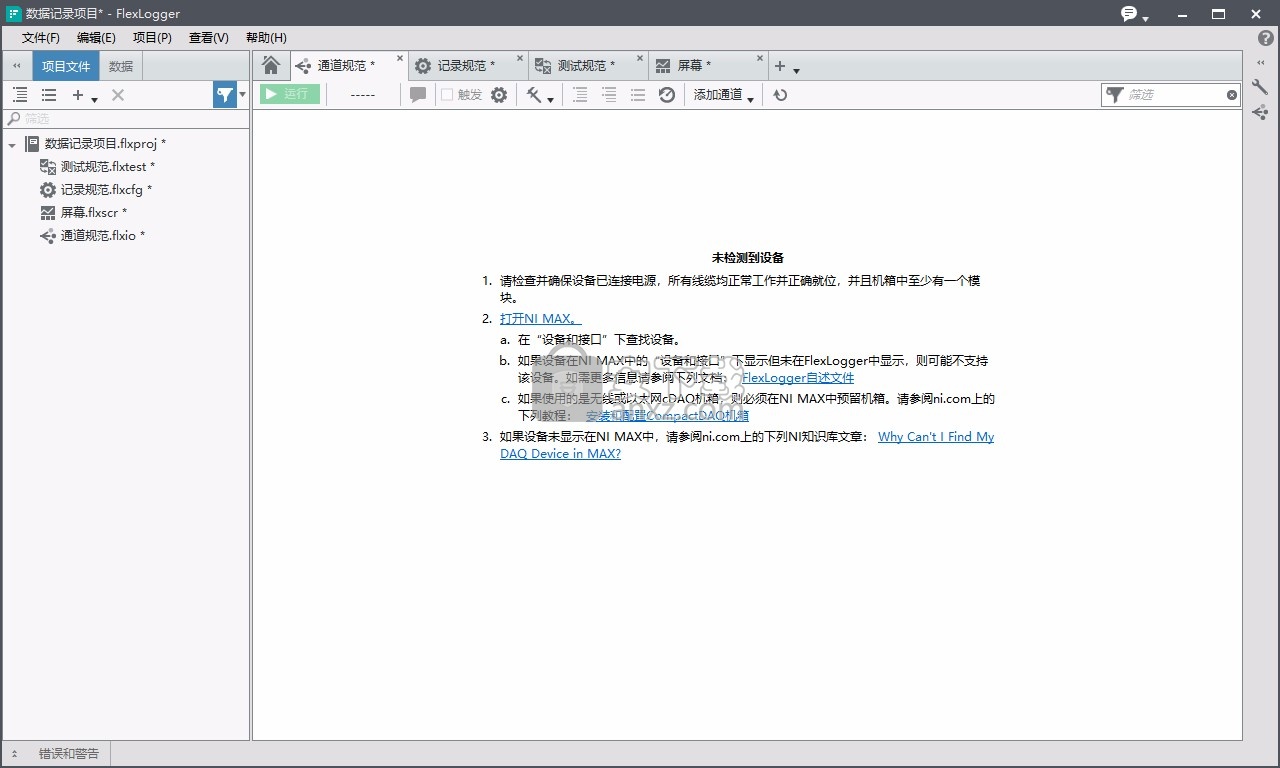Click the expand all tree icon
1280x768 pixels.
click(x=20, y=95)
